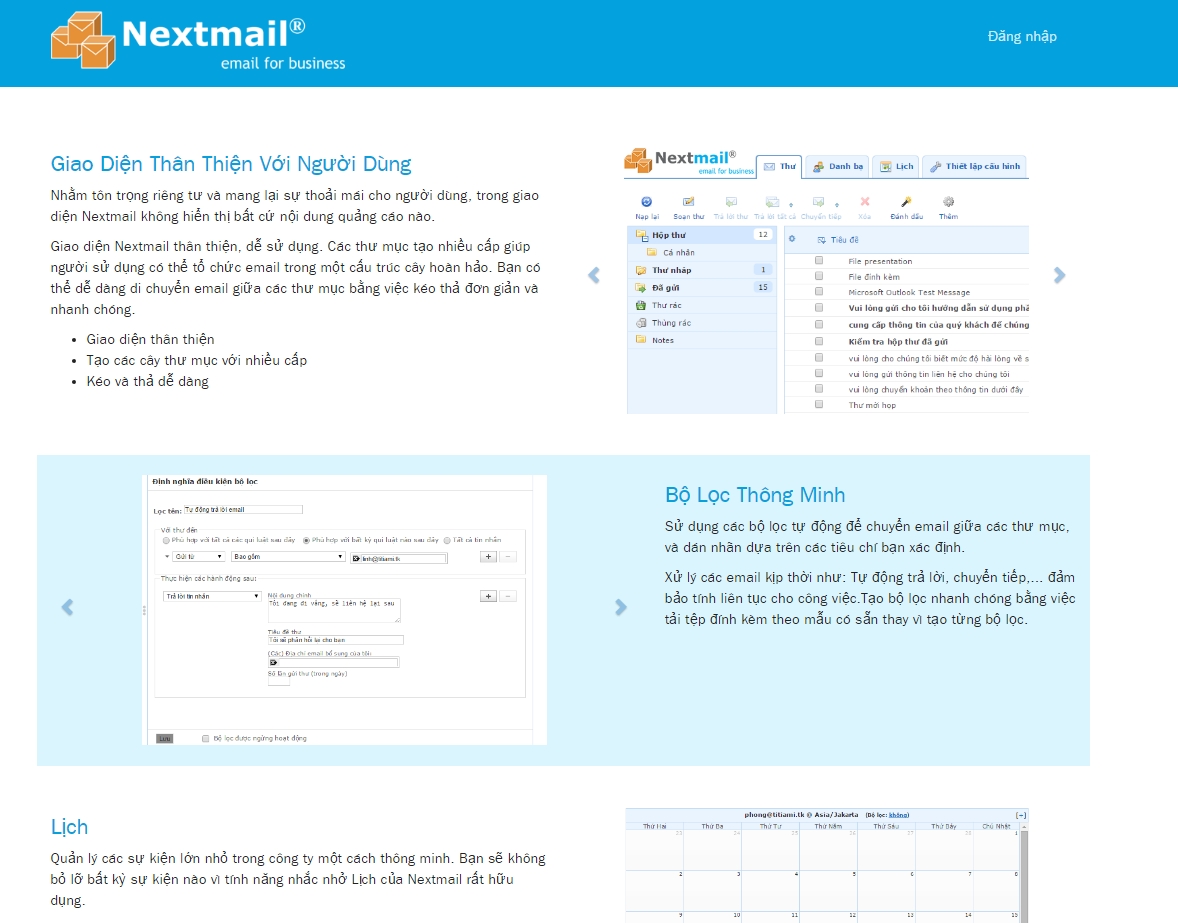Click the additional email address field
The width and height of the screenshot is (1178, 923).
click(333, 662)
